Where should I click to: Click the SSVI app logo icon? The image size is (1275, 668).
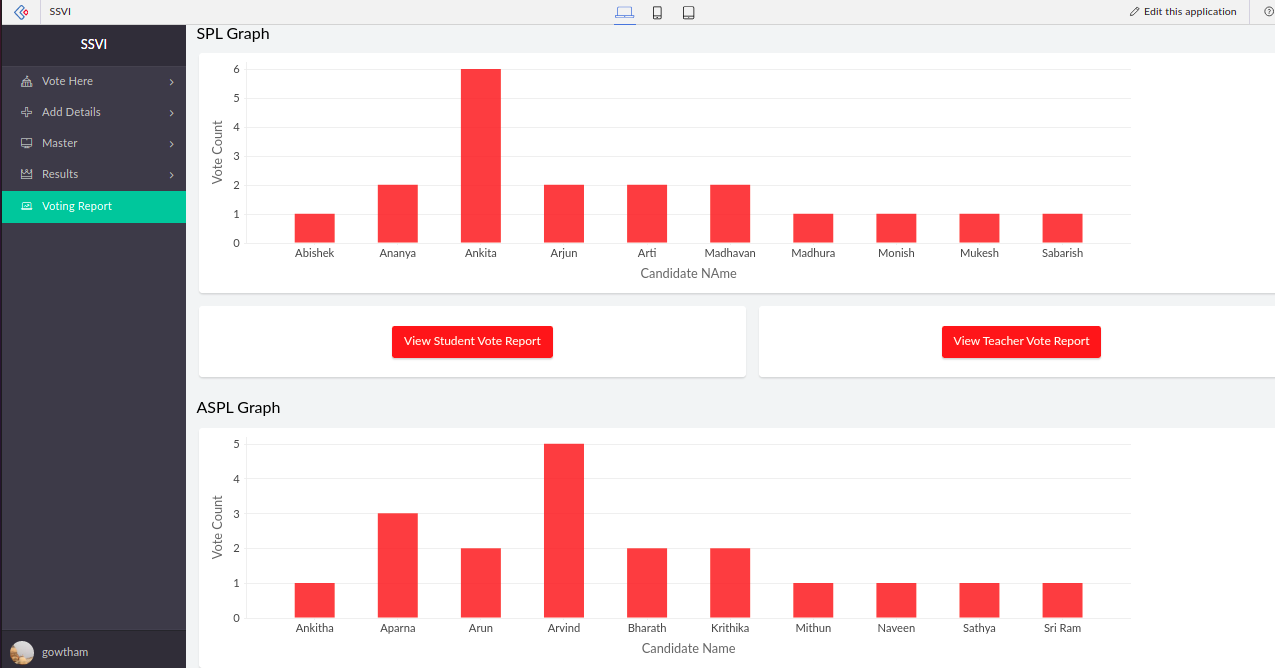(20, 11)
